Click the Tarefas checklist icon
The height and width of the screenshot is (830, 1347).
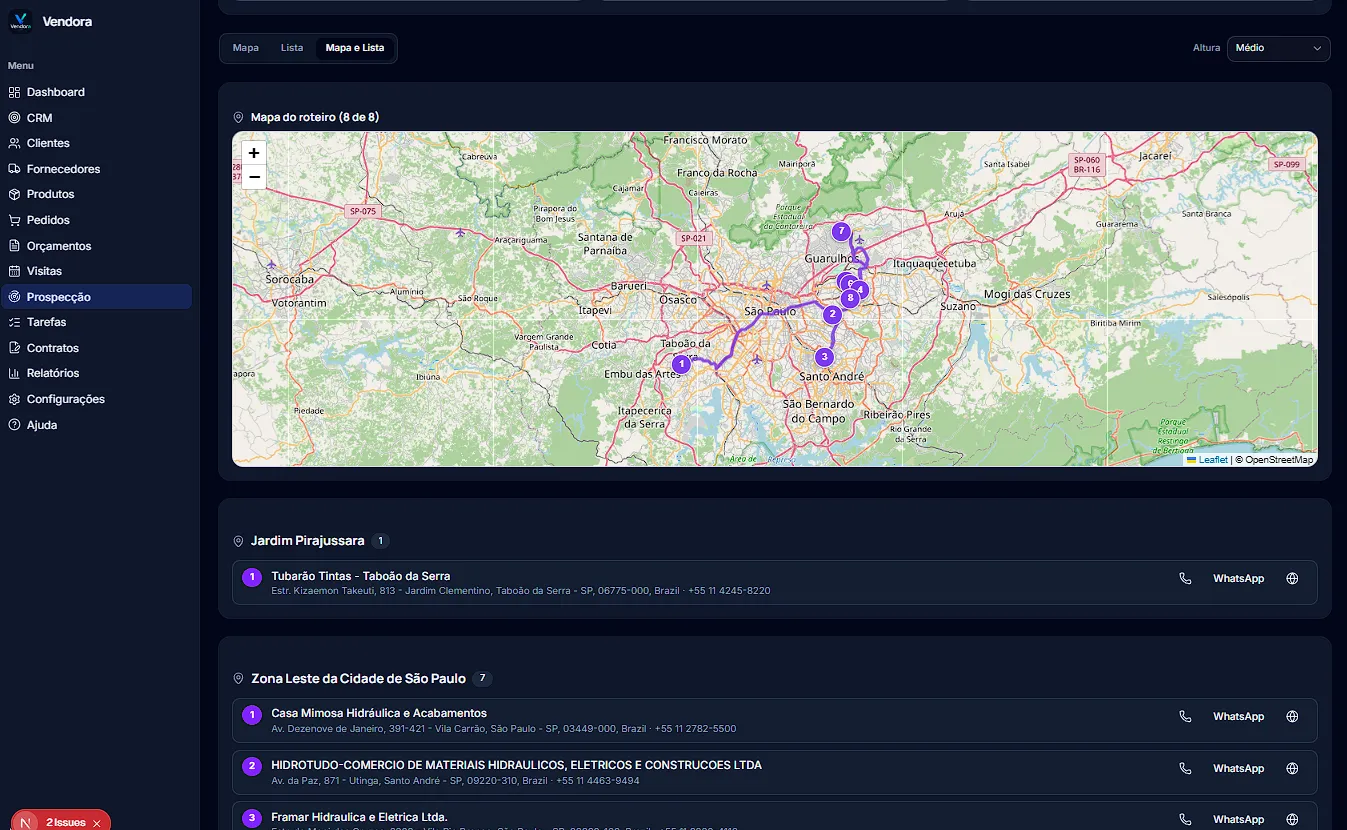15,322
